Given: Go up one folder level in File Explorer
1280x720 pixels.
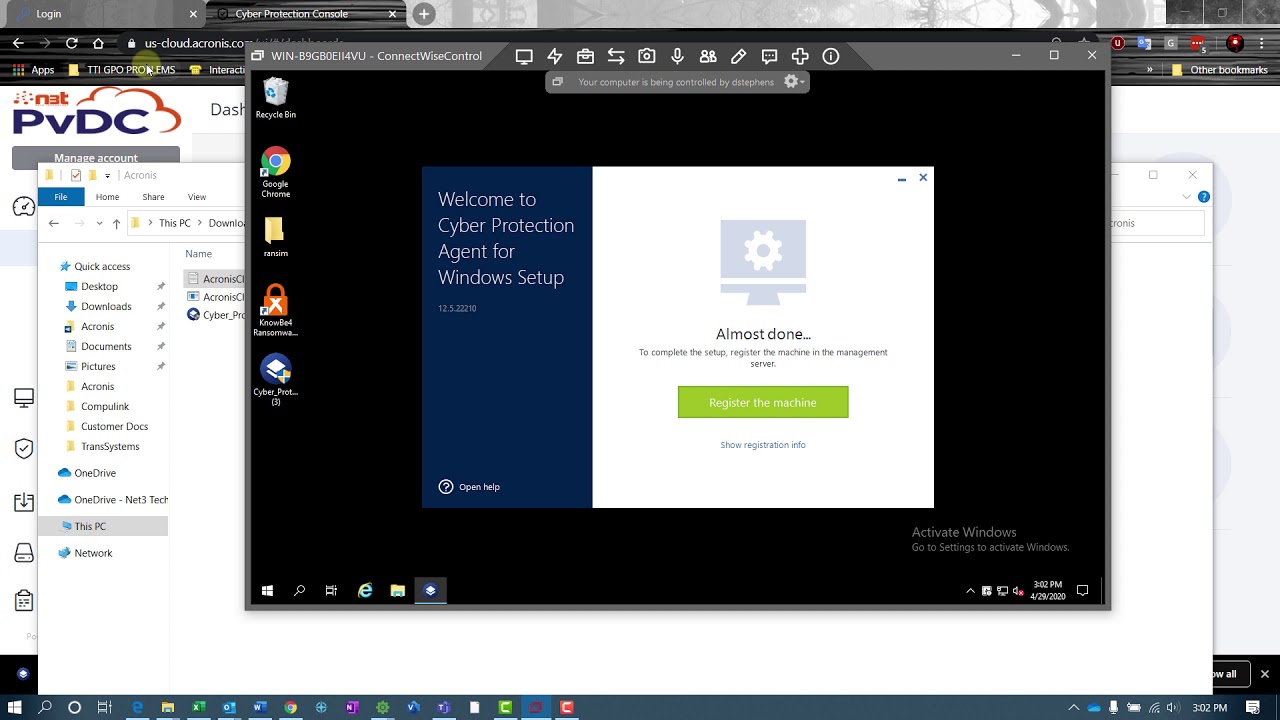Looking at the screenshot, I should (x=116, y=223).
